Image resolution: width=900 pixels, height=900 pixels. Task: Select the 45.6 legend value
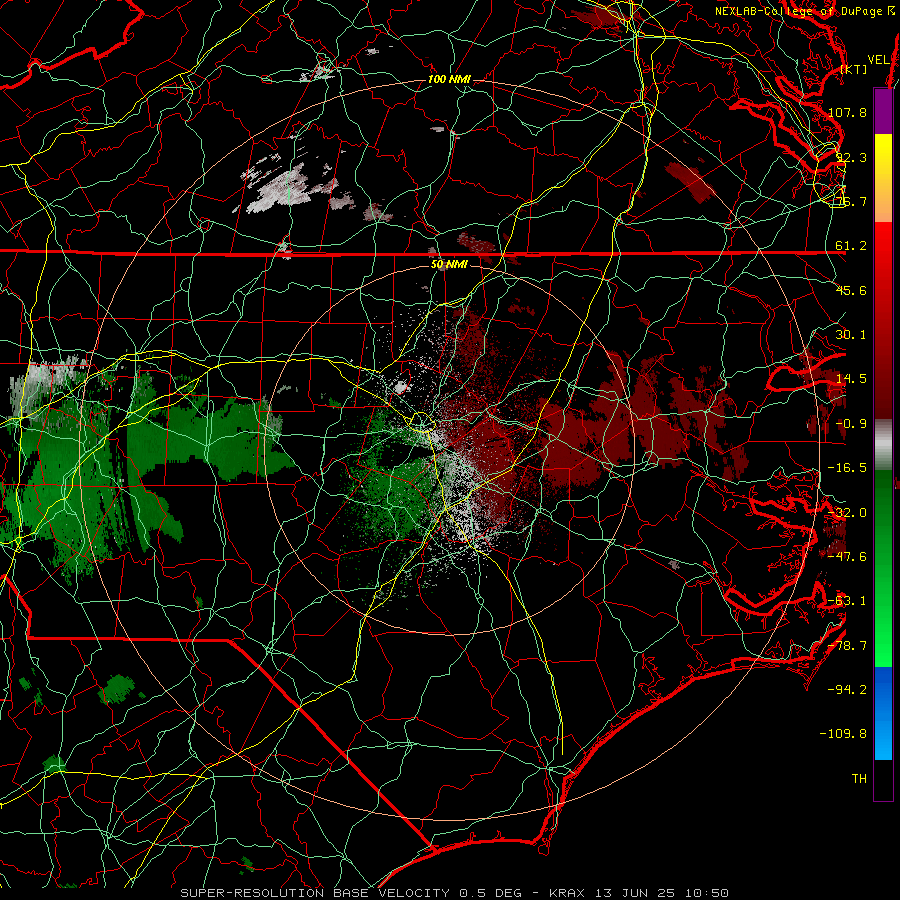pyautogui.click(x=851, y=290)
